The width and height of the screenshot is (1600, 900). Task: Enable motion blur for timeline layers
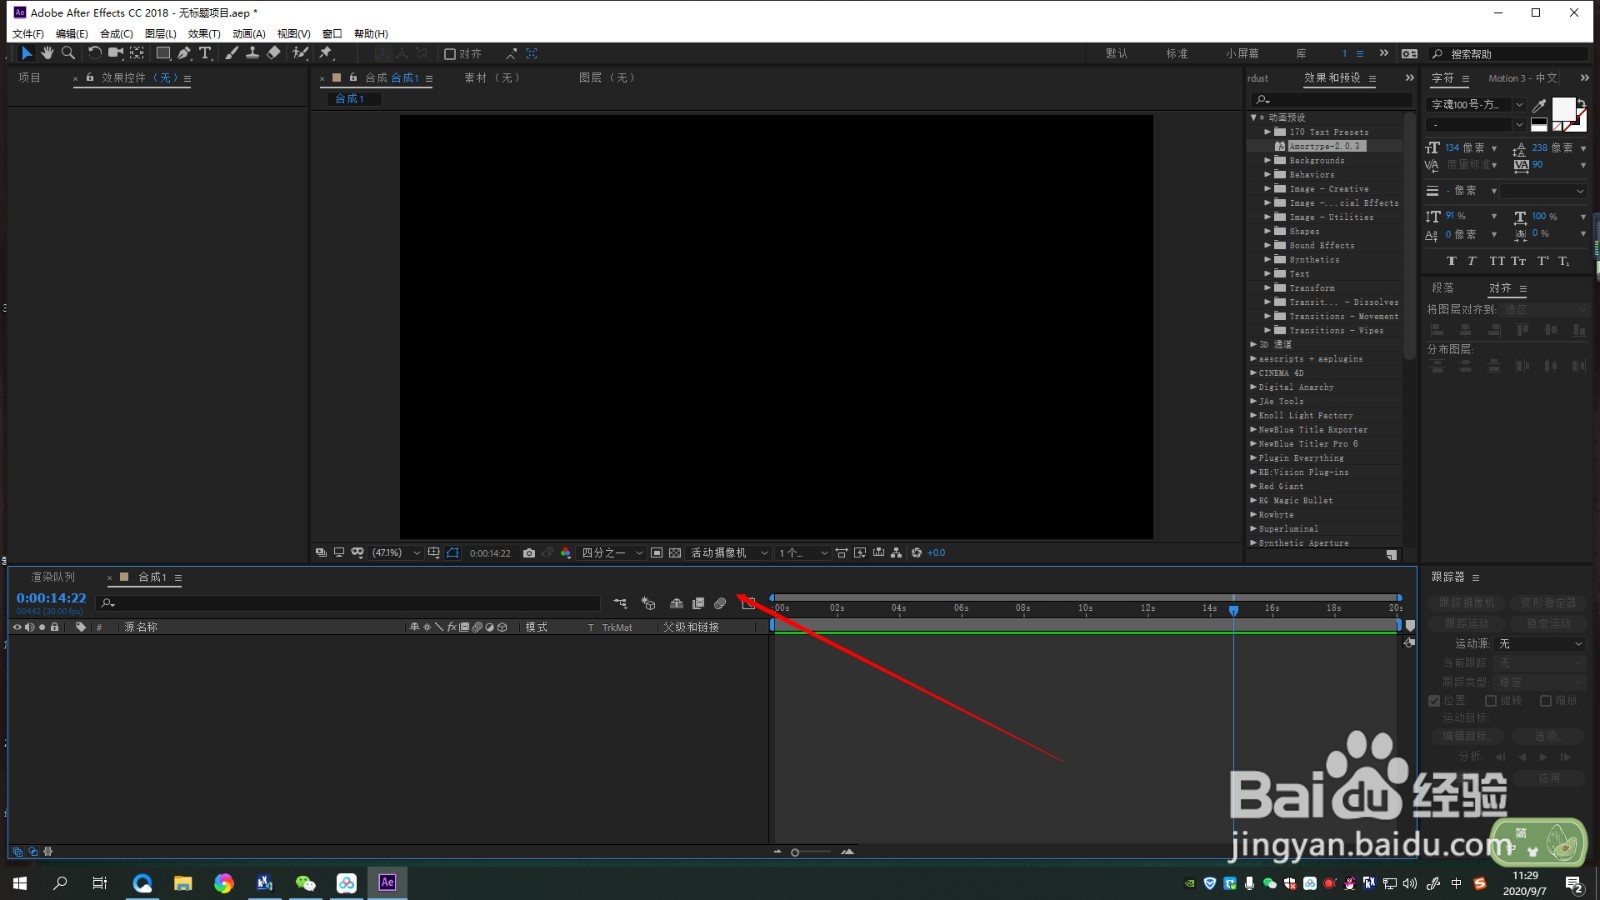(x=720, y=603)
